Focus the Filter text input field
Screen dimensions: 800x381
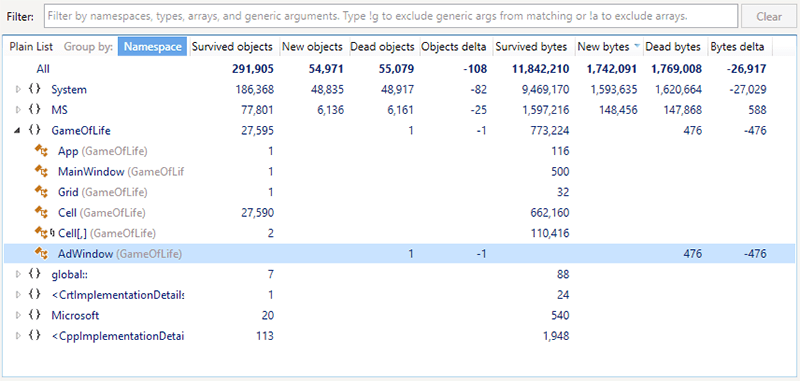[x=391, y=16]
